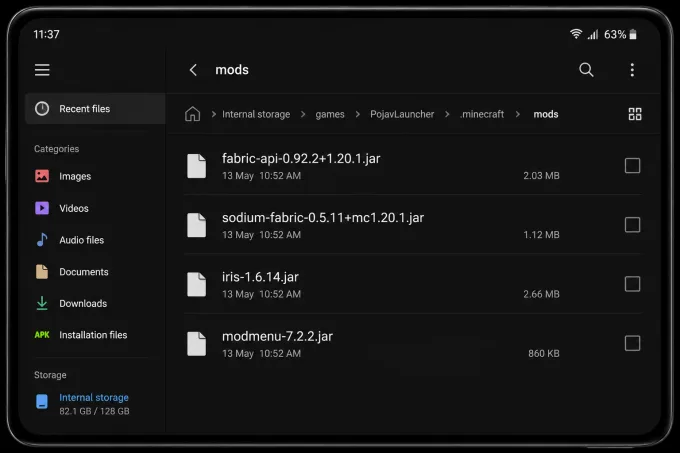Navigate to games breadcrumb folder
This screenshot has height=453, width=680.
click(330, 114)
